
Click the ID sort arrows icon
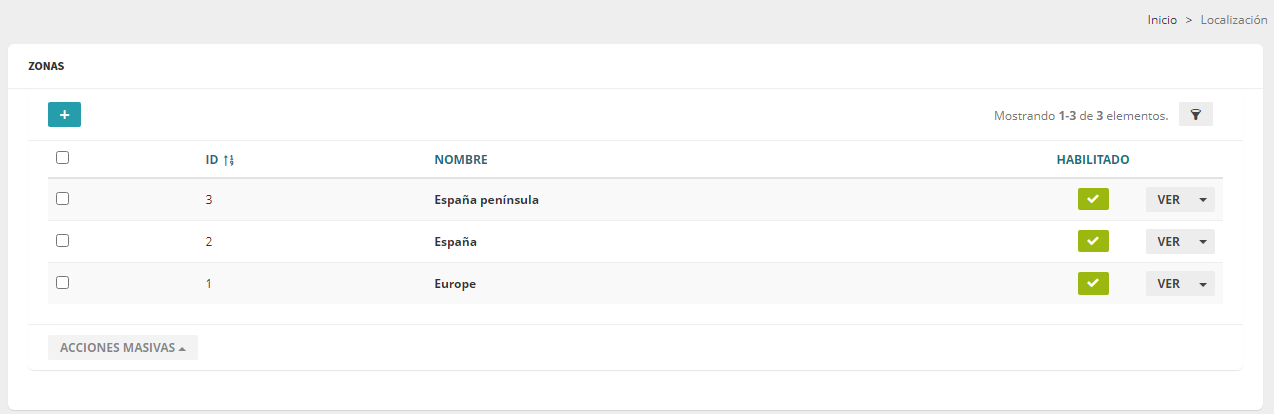(x=228, y=160)
